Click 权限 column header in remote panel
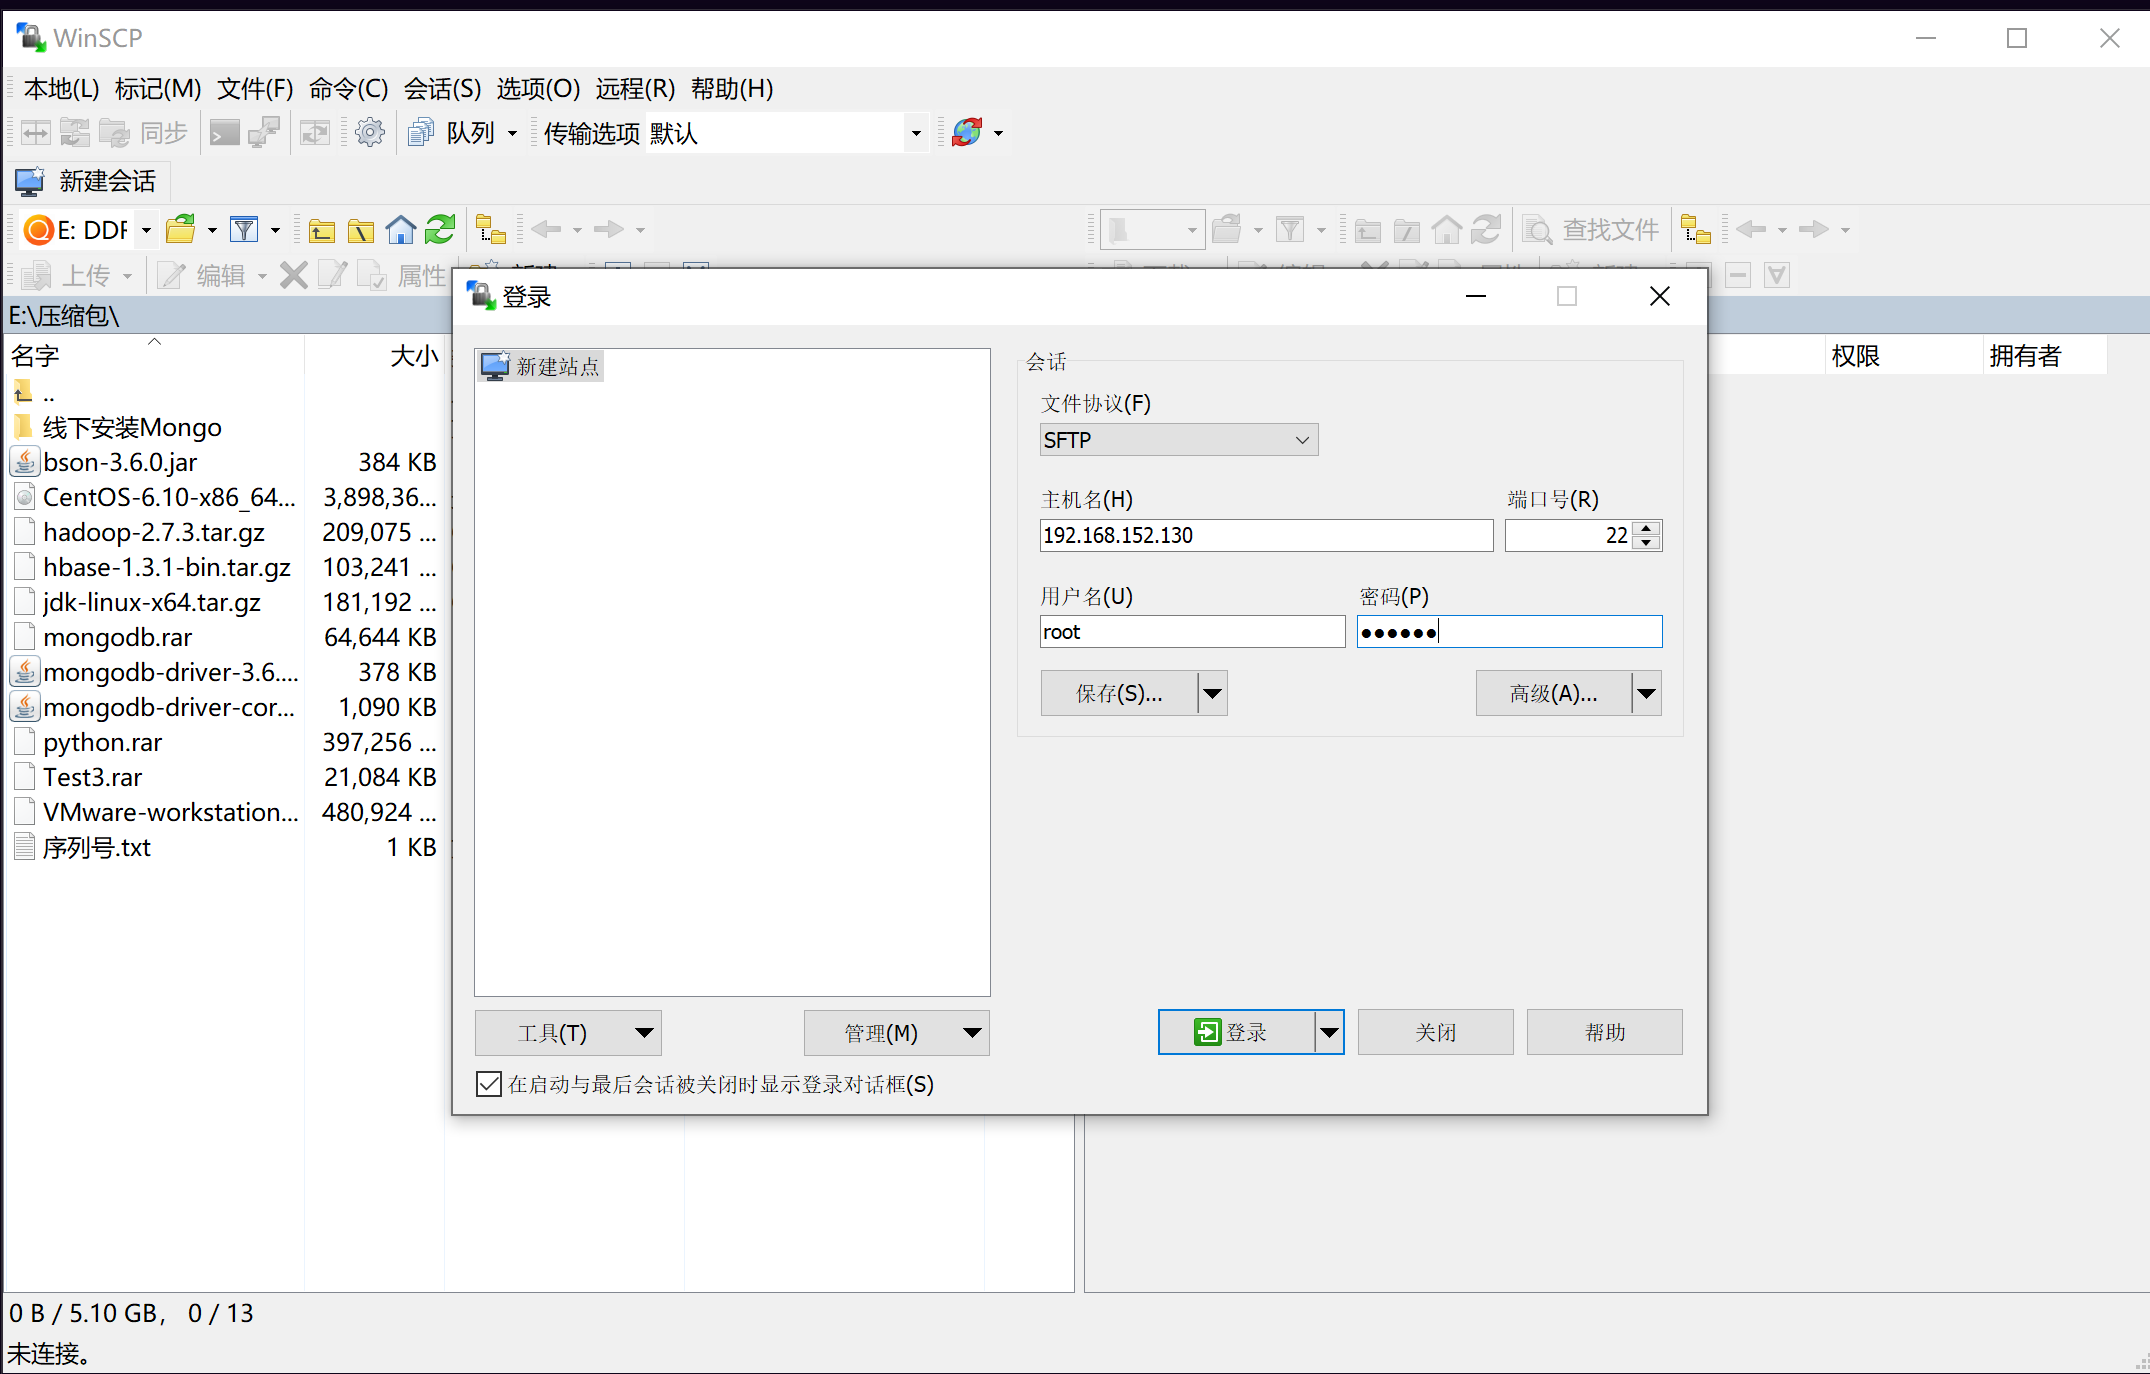The width and height of the screenshot is (2150, 1374). tap(1904, 356)
